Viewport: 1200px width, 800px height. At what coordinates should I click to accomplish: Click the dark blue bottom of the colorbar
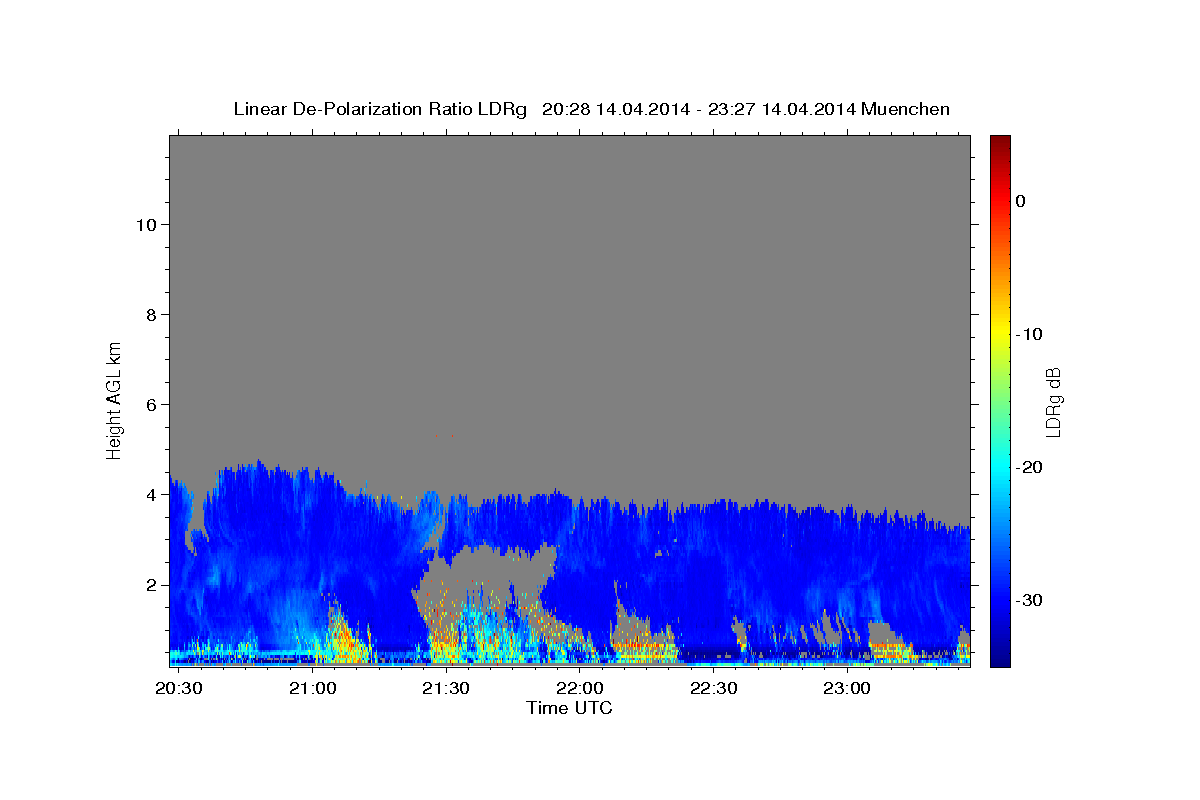point(1000,658)
